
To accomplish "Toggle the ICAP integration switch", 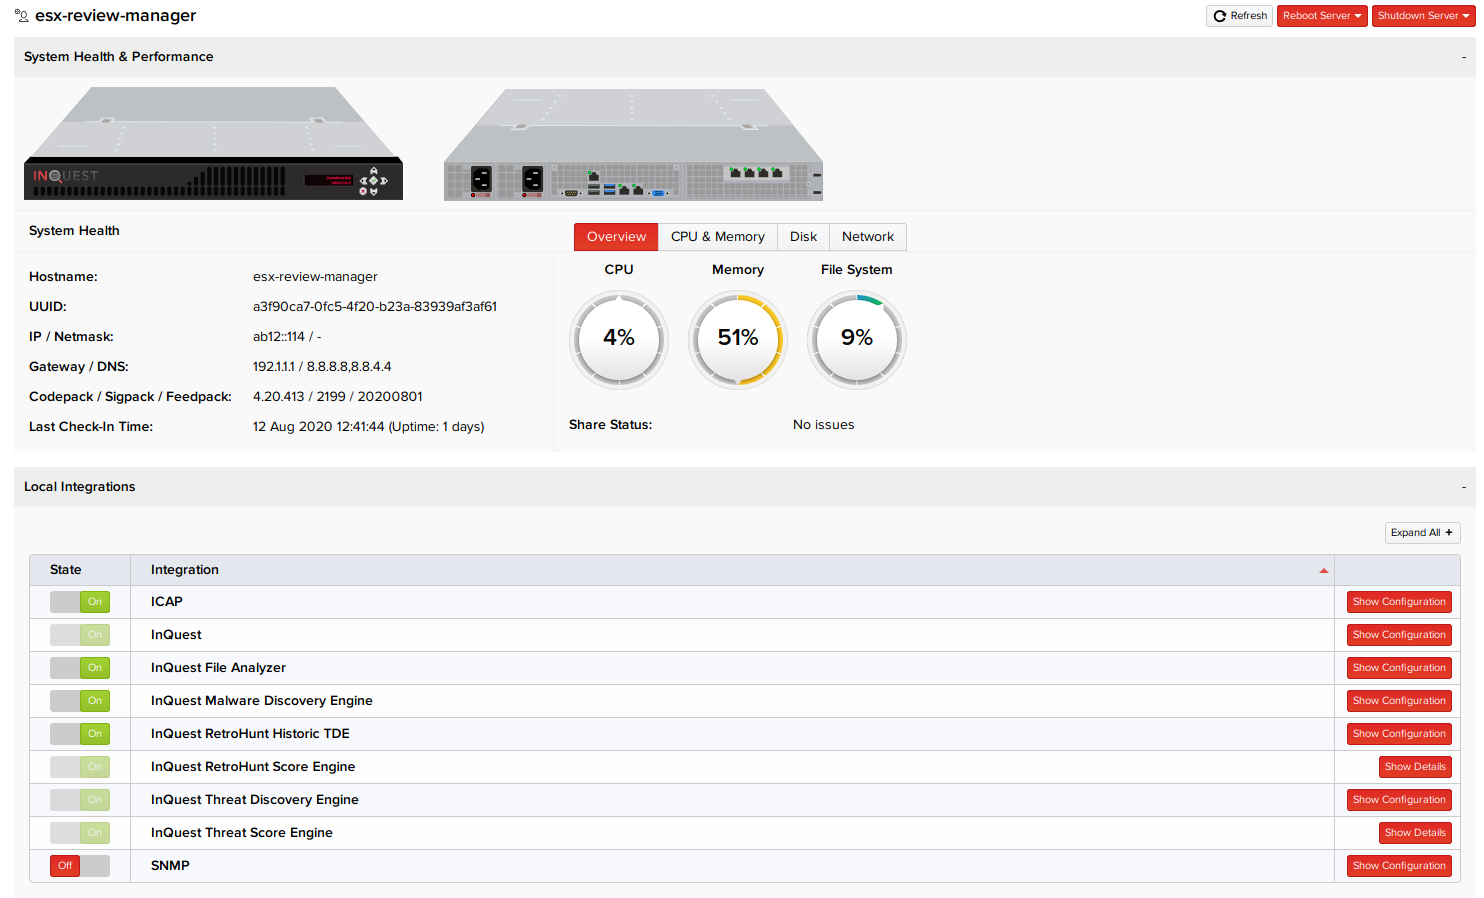I will coord(80,602).
